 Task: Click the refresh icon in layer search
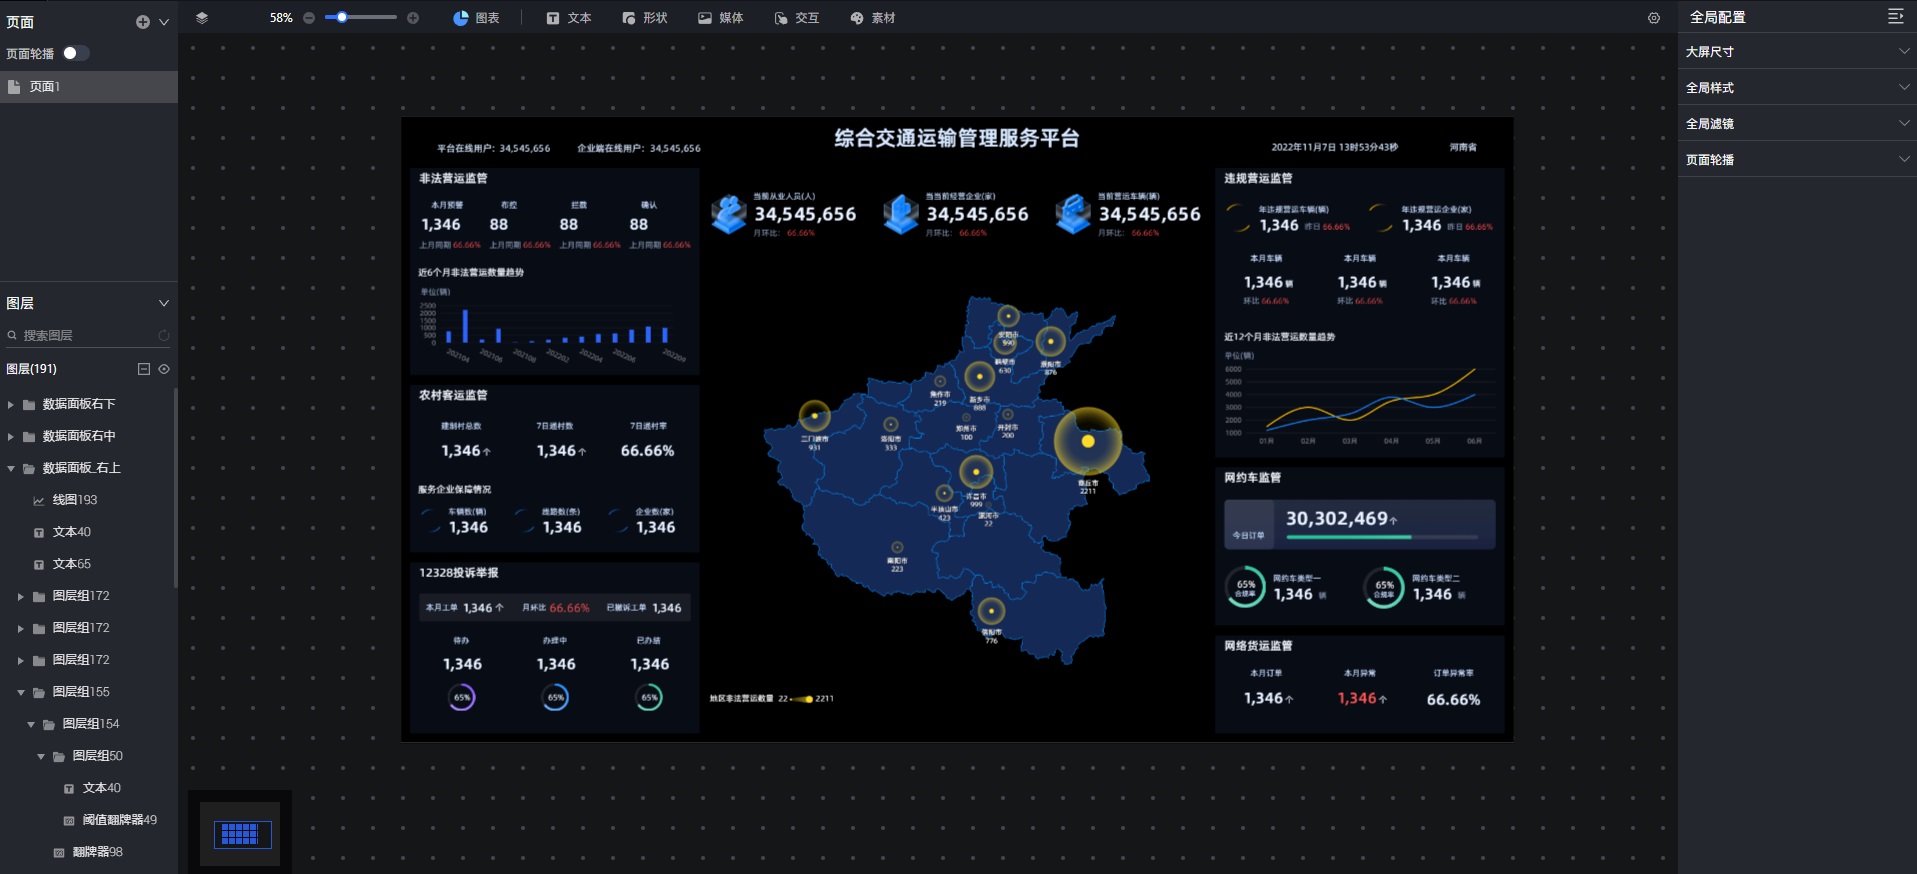pyautogui.click(x=164, y=336)
